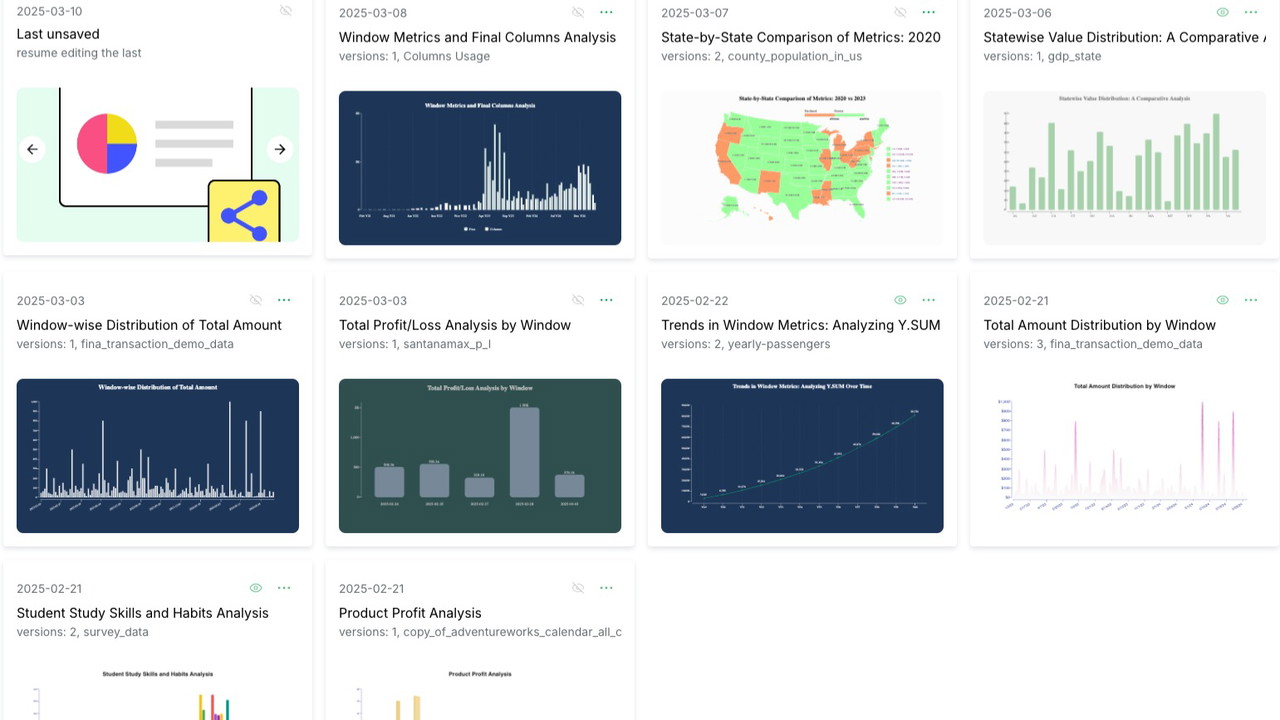This screenshot has width=1280, height=720.
Task: Open more options for Window Metrics and Final Columns
Action: [606, 12]
